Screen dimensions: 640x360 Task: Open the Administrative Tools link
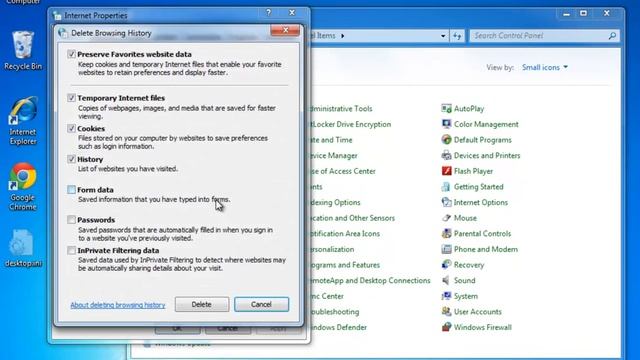tap(341, 109)
